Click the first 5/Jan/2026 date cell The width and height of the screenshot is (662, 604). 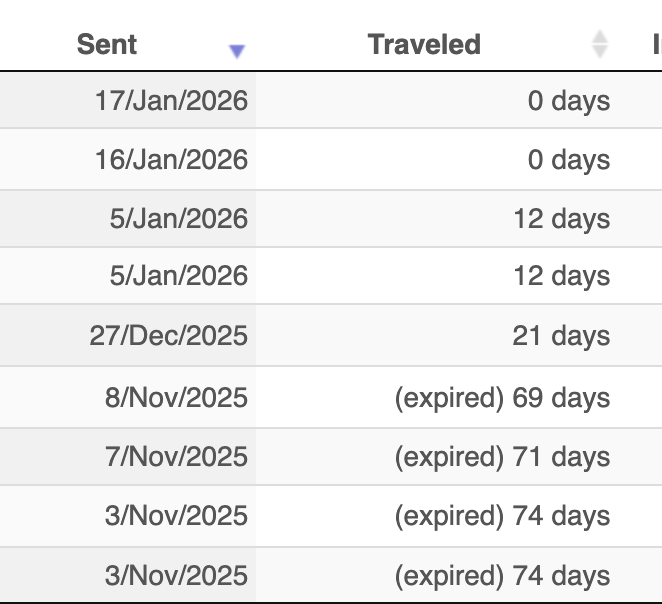tap(178, 219)
